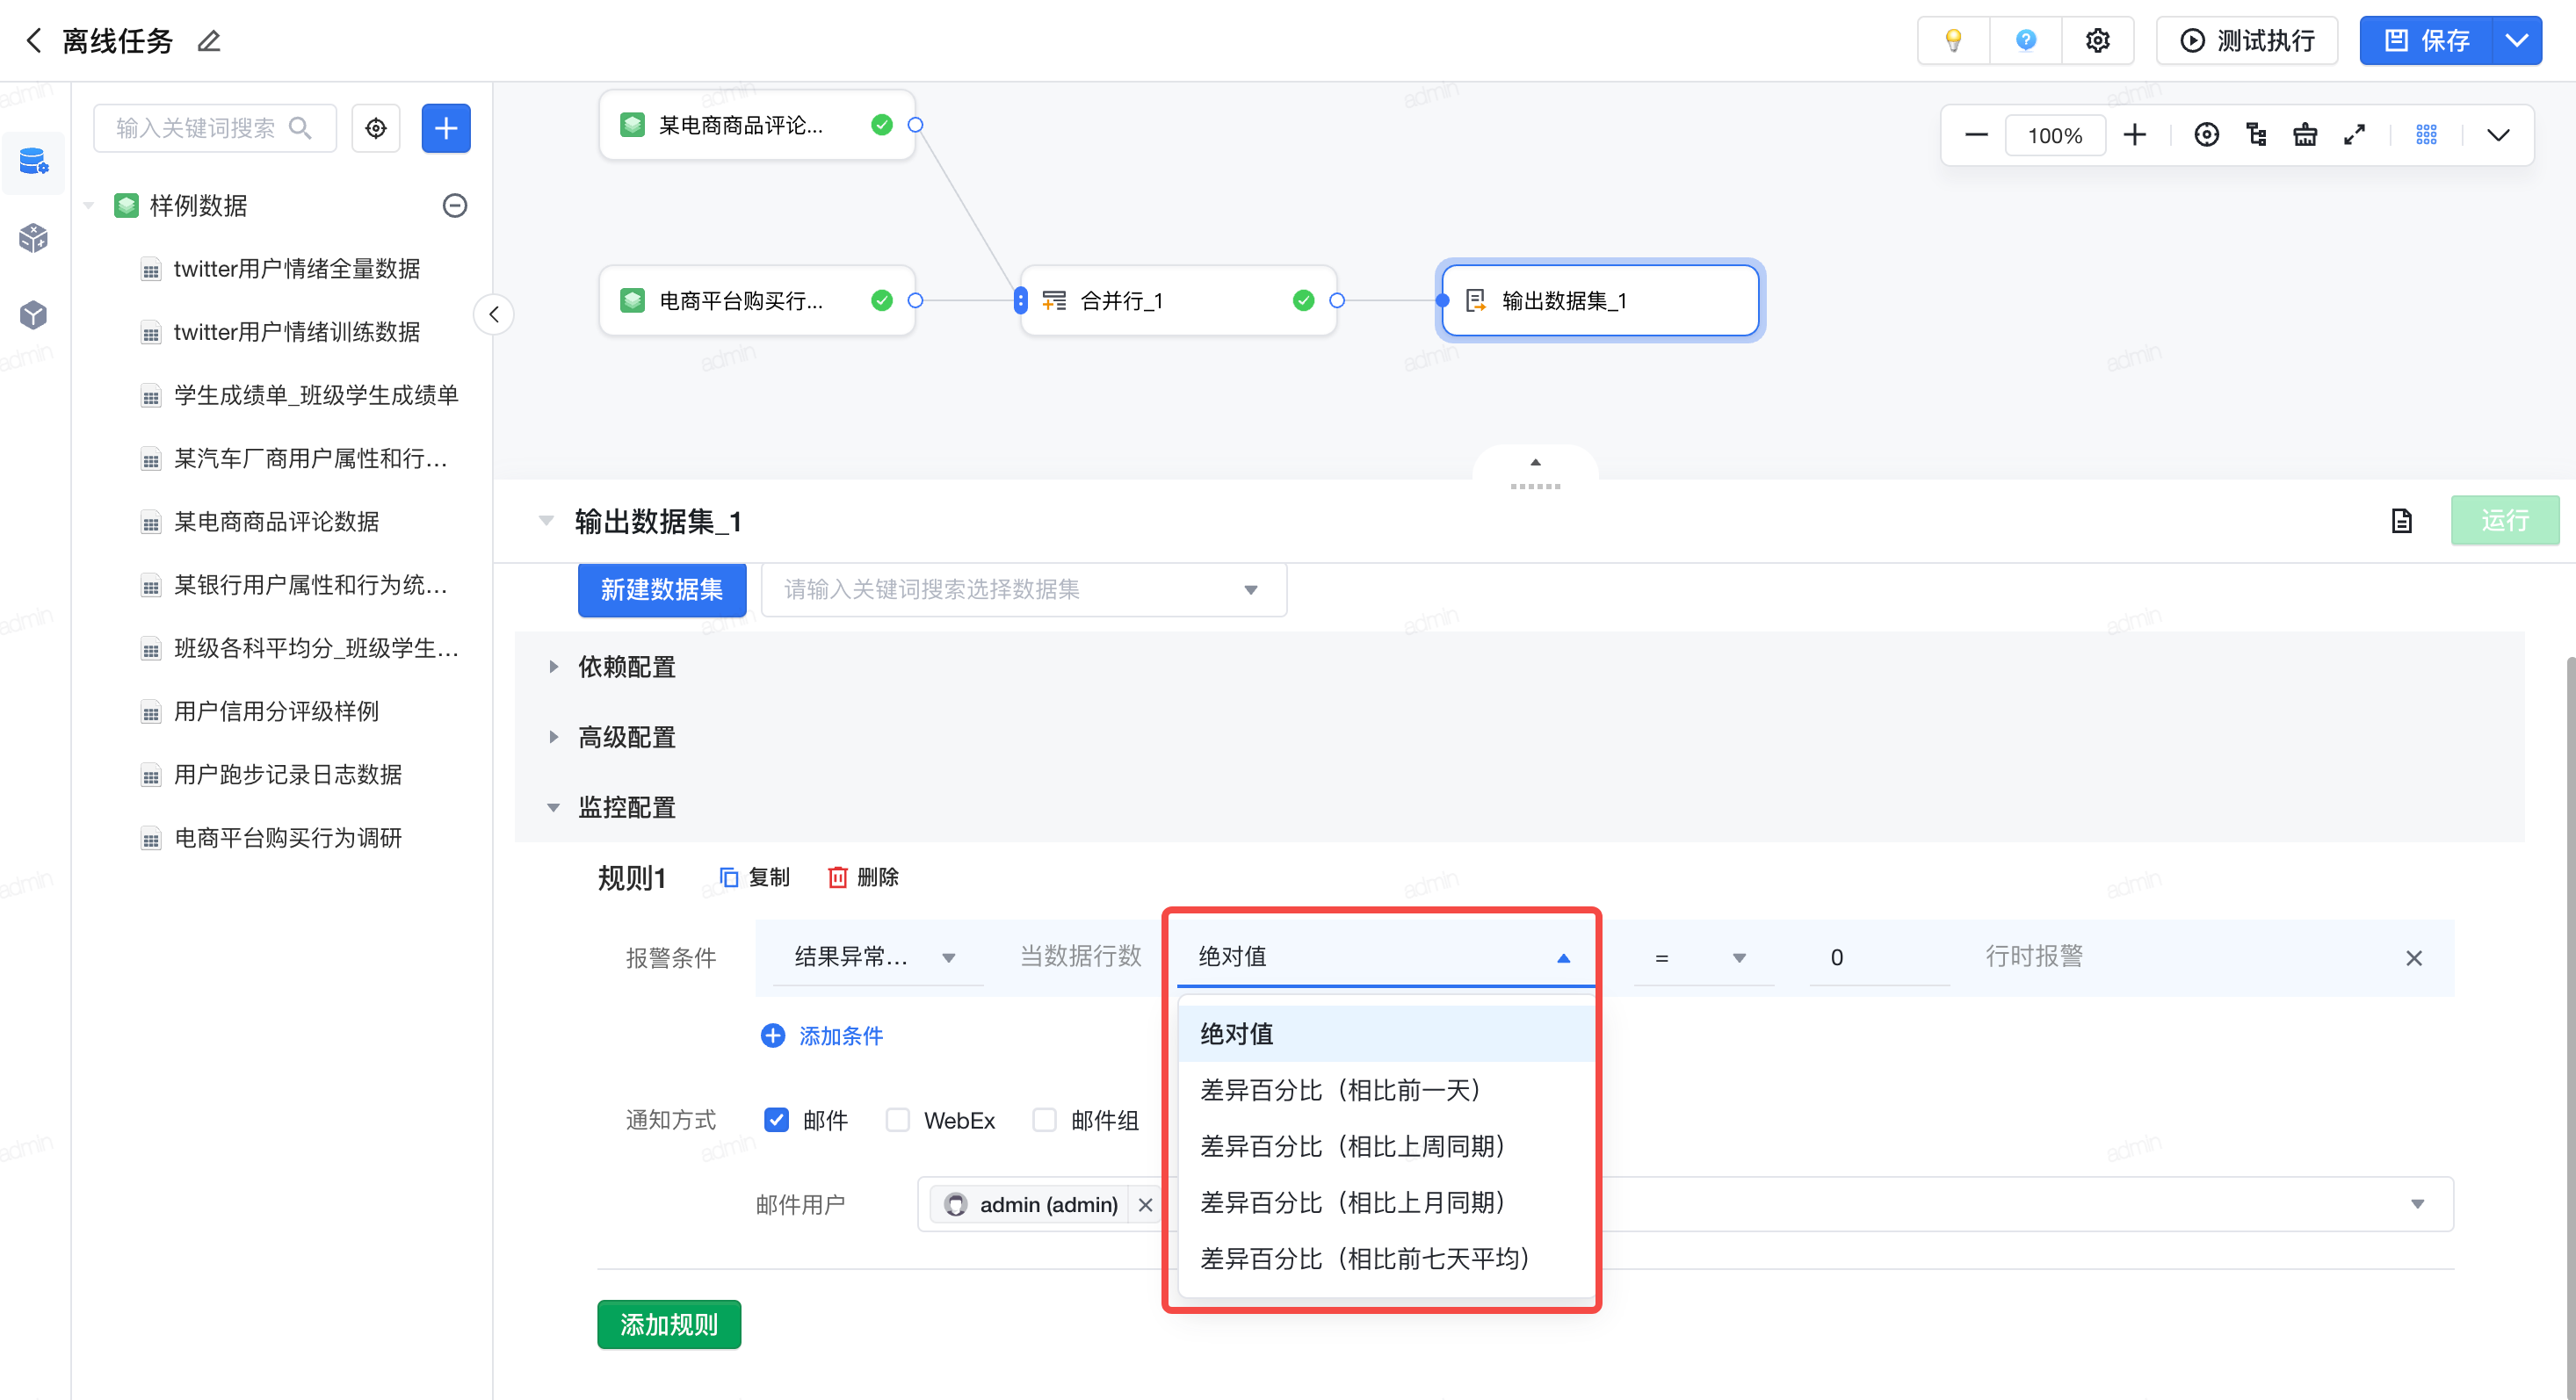Choose 绝对值 from the dropdown list
2576x1400 pixels.
(x=1385, y=1034)
